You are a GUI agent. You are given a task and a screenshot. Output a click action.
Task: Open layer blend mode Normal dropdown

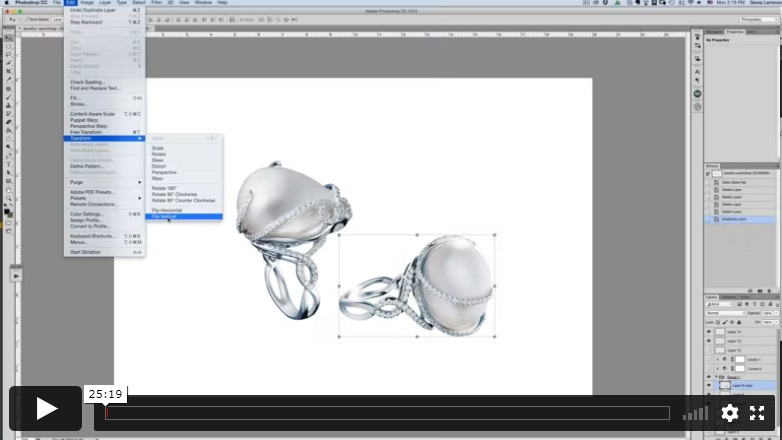click(726, 313)
